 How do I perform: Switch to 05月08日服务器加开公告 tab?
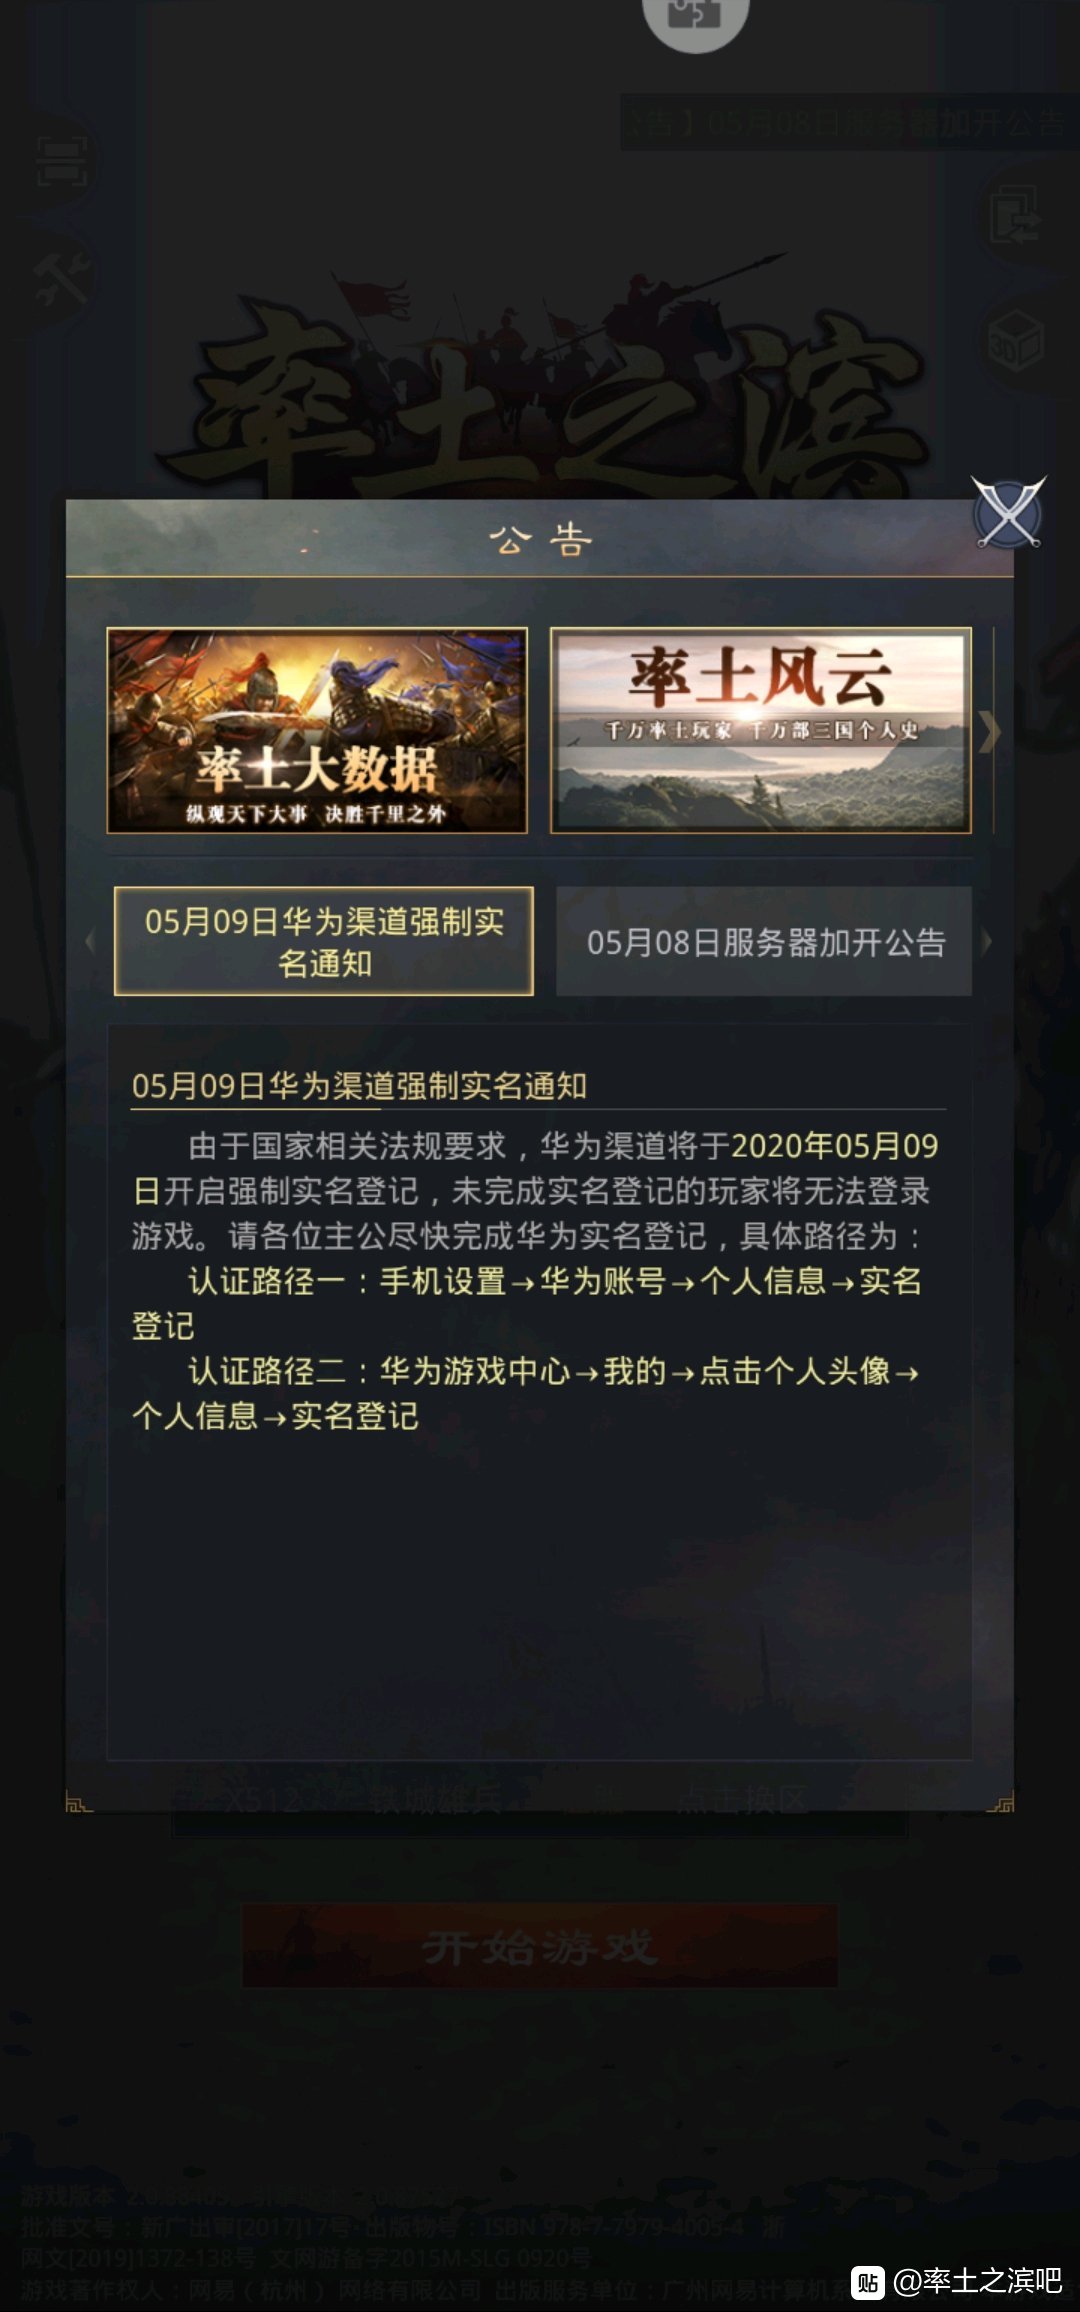(764, 941)
